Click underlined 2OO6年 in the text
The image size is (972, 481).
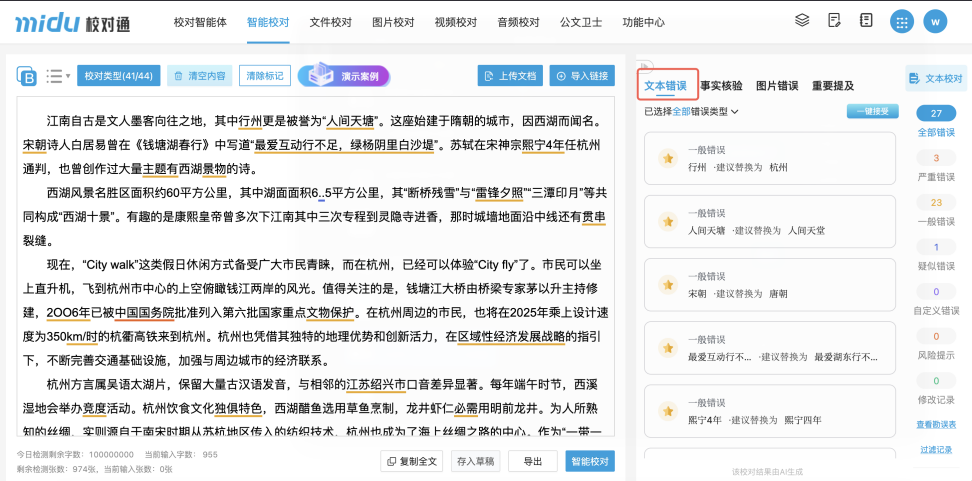(68, 312)
